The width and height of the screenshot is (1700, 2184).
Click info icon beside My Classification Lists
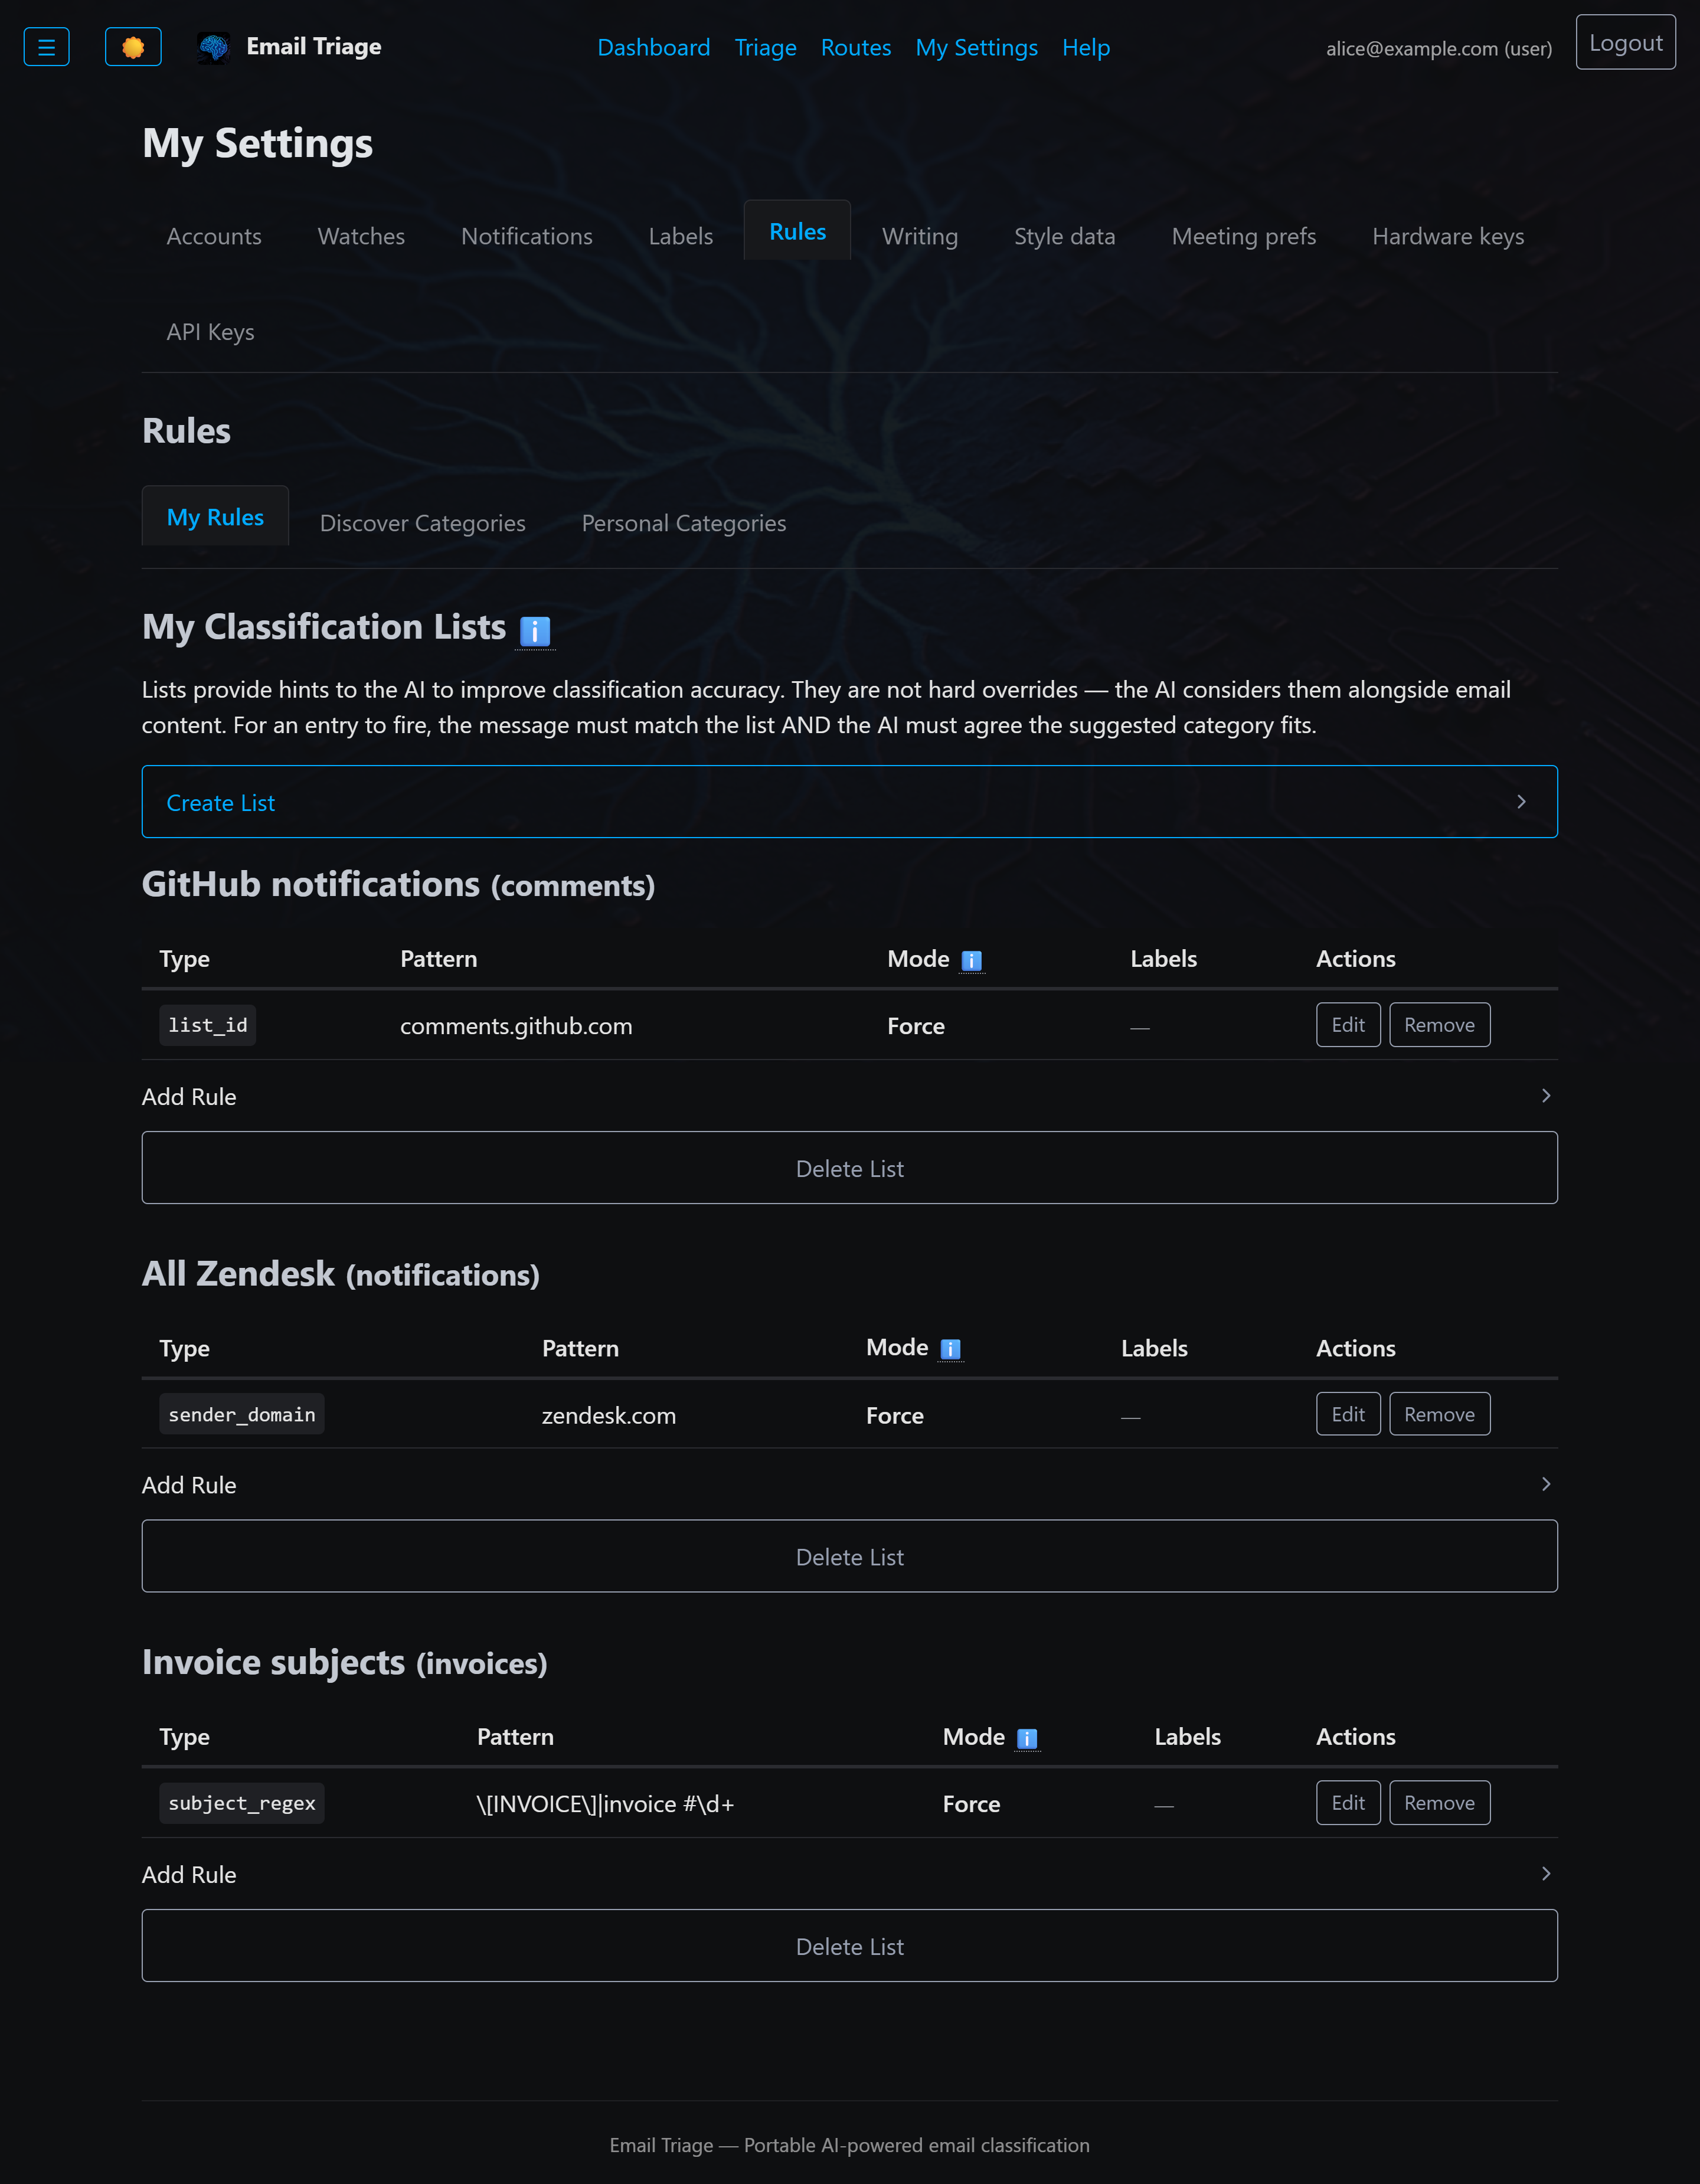[x=535, y=631]
